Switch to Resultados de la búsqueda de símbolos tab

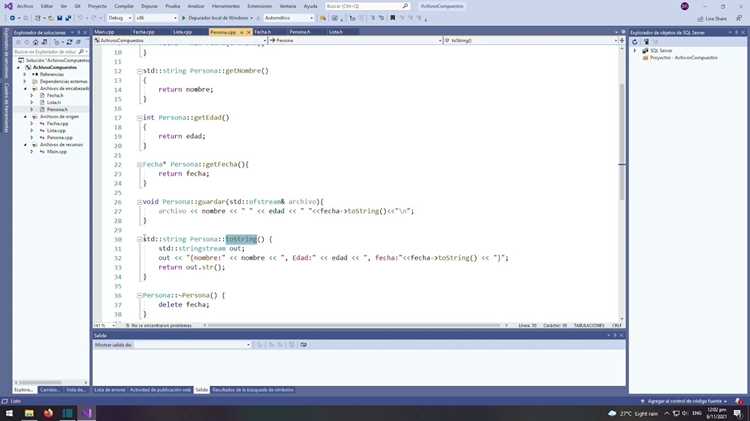(x=253, y=390)
